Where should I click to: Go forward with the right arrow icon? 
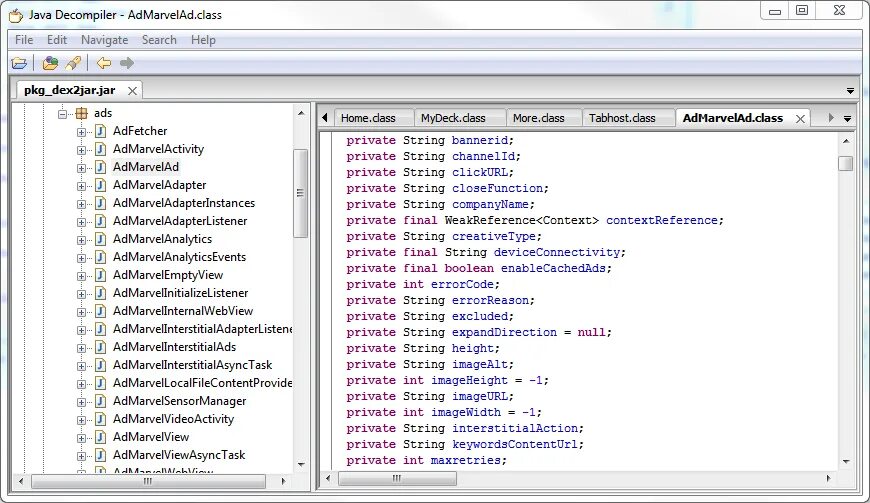pyautogui.click(x=127, y=63)
